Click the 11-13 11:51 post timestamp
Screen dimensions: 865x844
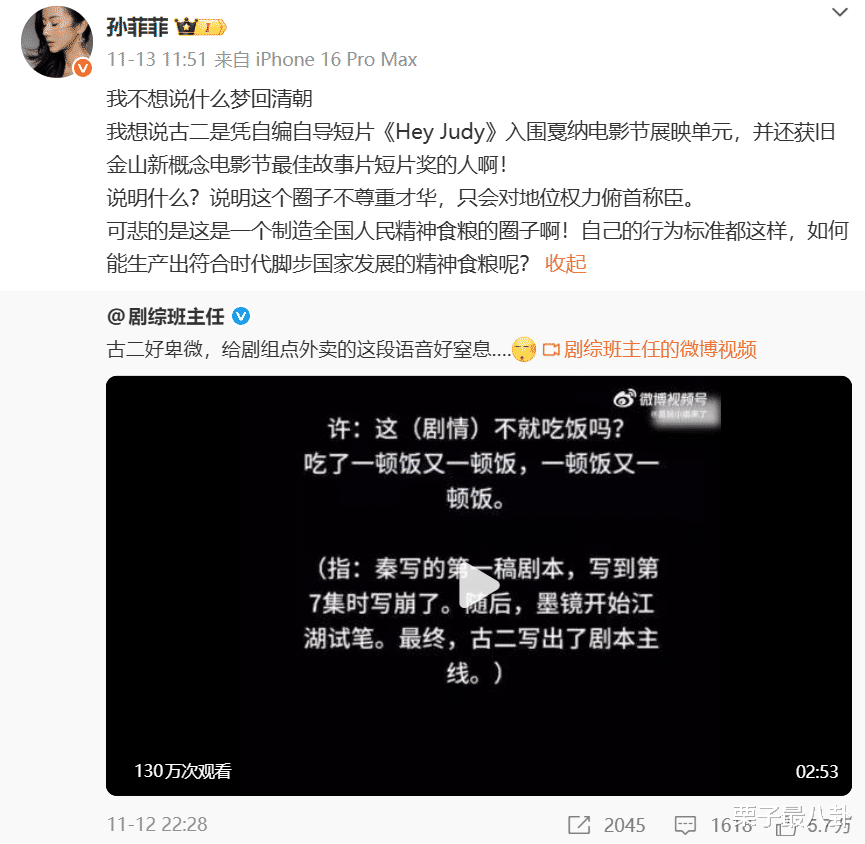(x=157, y=59)
